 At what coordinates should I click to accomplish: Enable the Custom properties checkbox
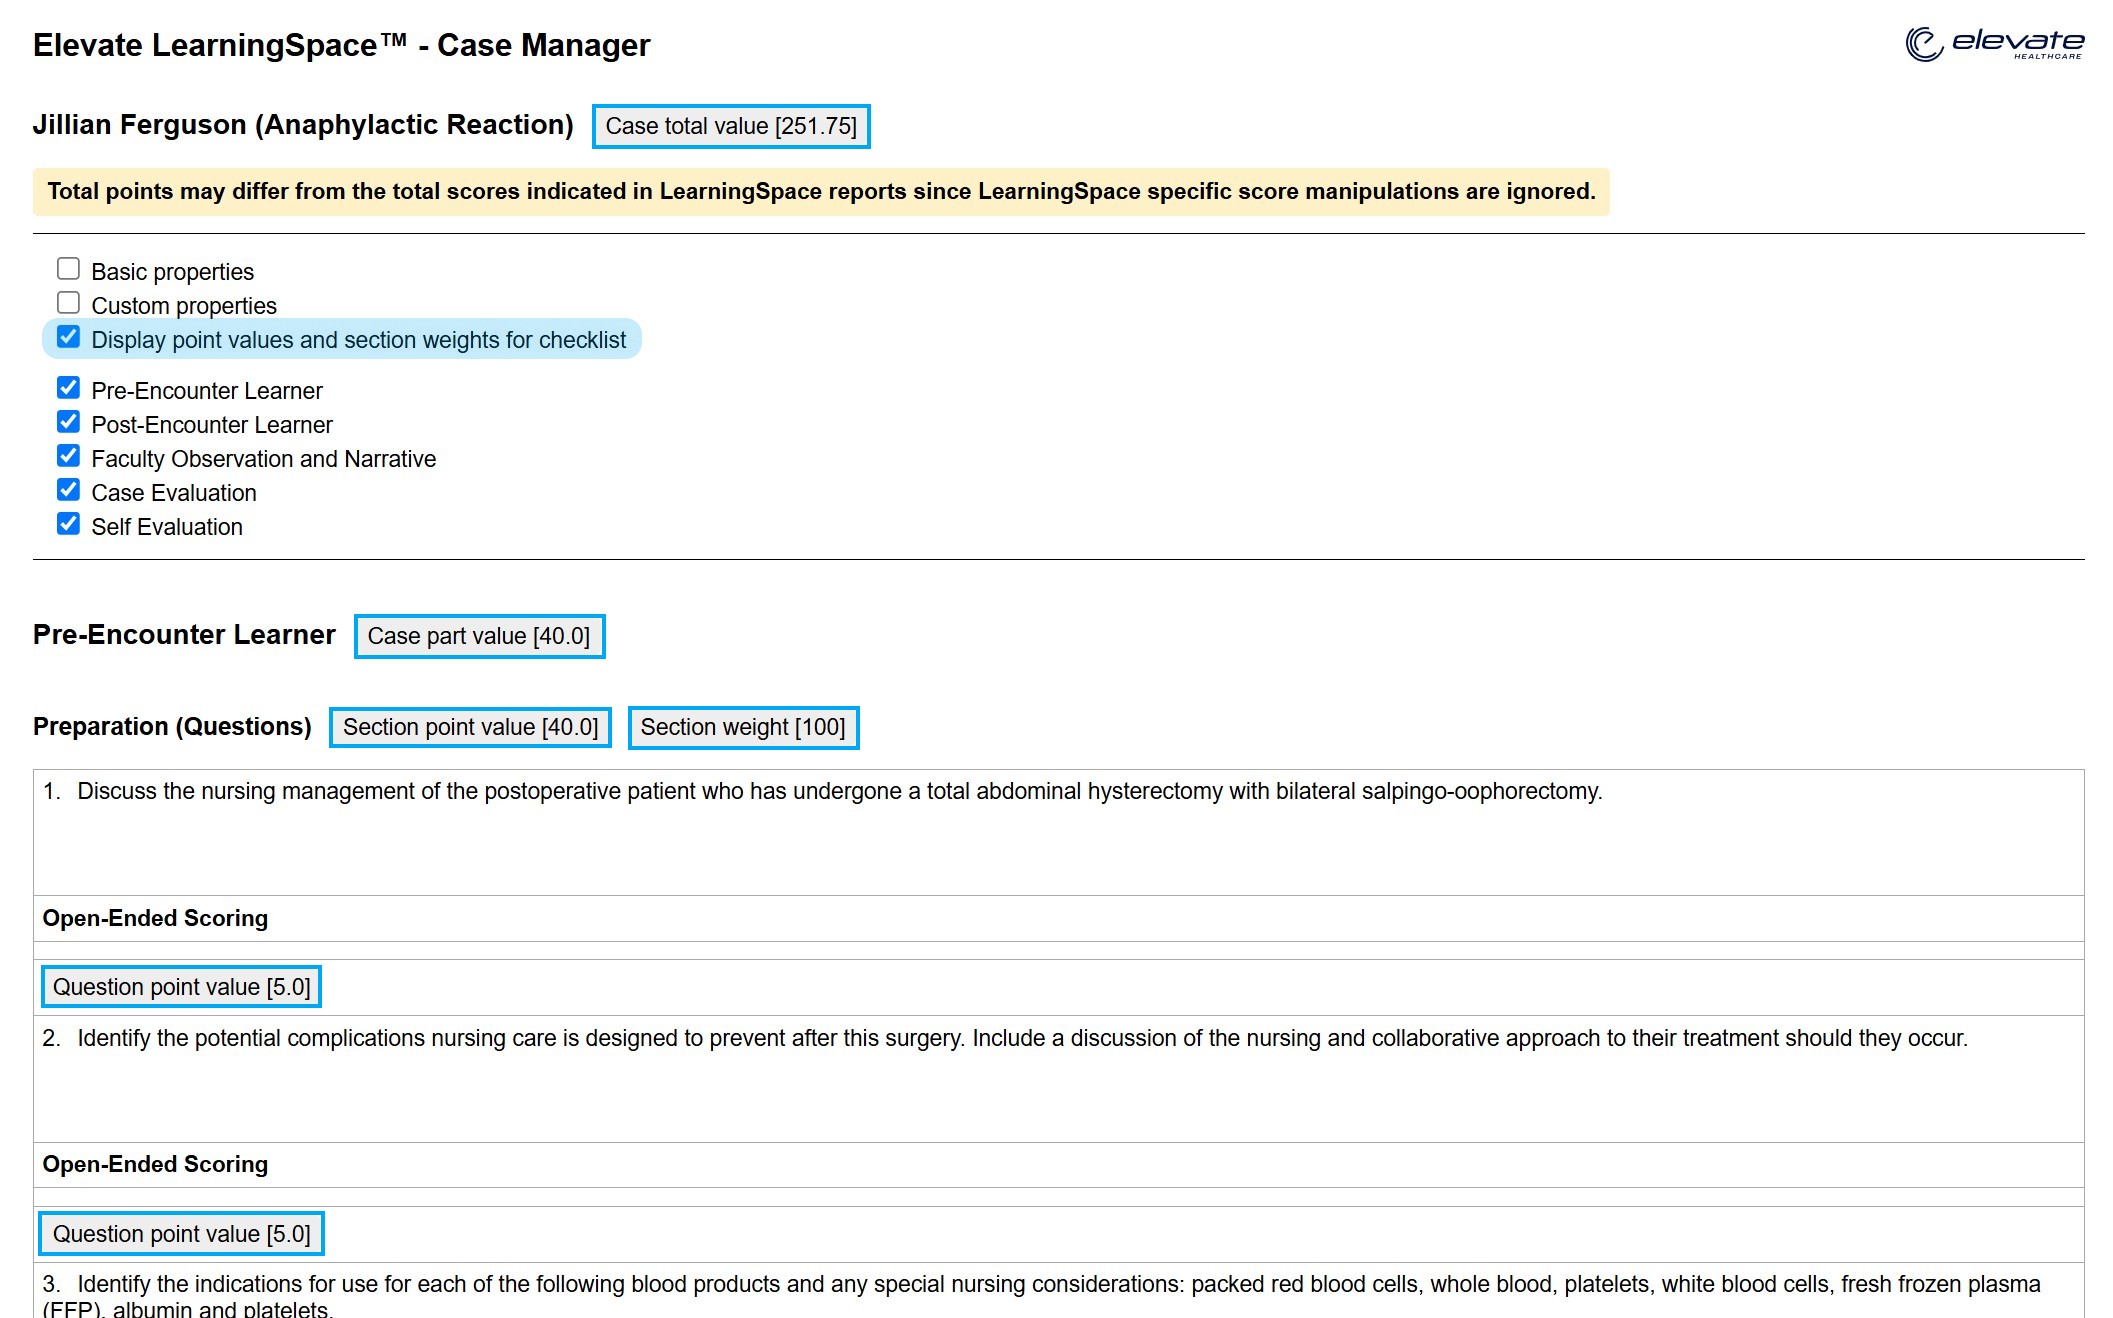tap(68, 303)
